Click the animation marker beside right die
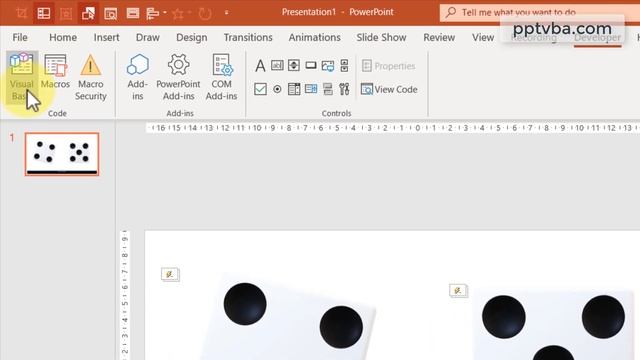The width and height of the screenshot is (640, 360). [458, 291]
